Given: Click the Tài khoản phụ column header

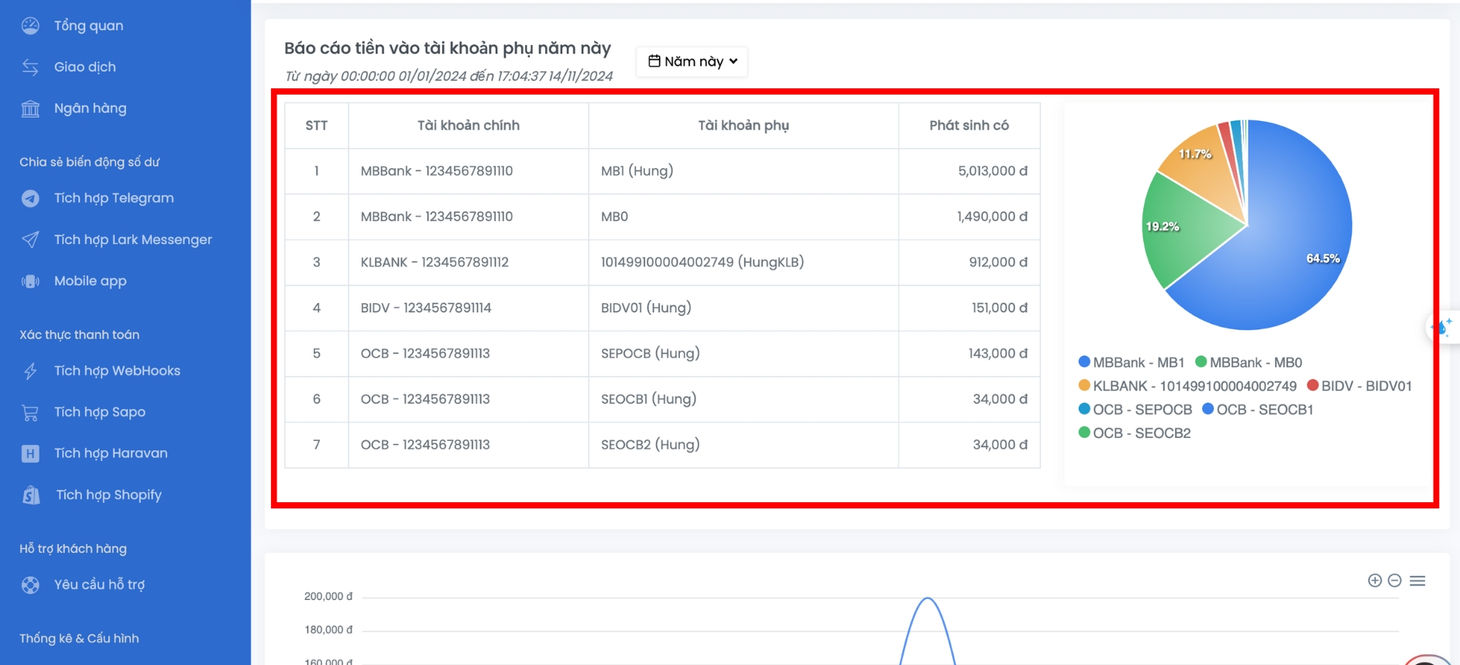Looking at the screenshot, I should tap(744, 126).
